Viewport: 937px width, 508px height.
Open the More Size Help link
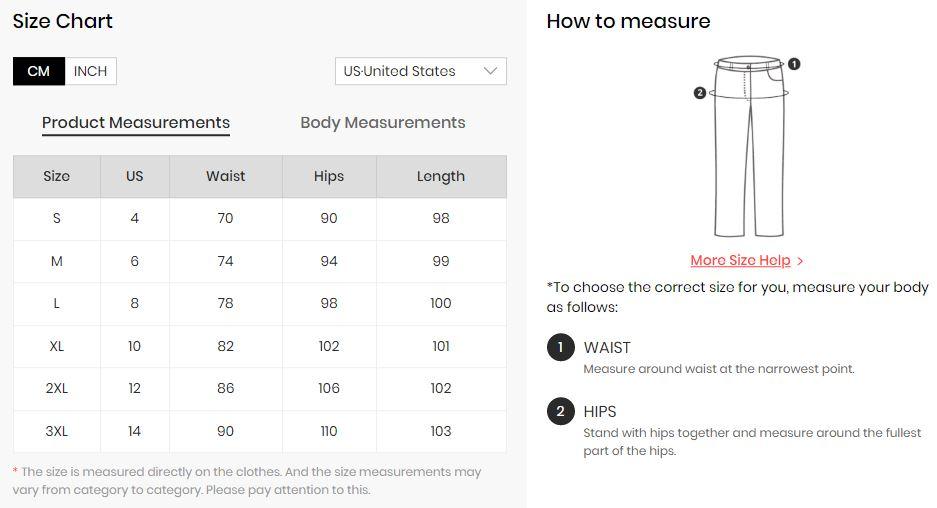click(x=740, y=261)
